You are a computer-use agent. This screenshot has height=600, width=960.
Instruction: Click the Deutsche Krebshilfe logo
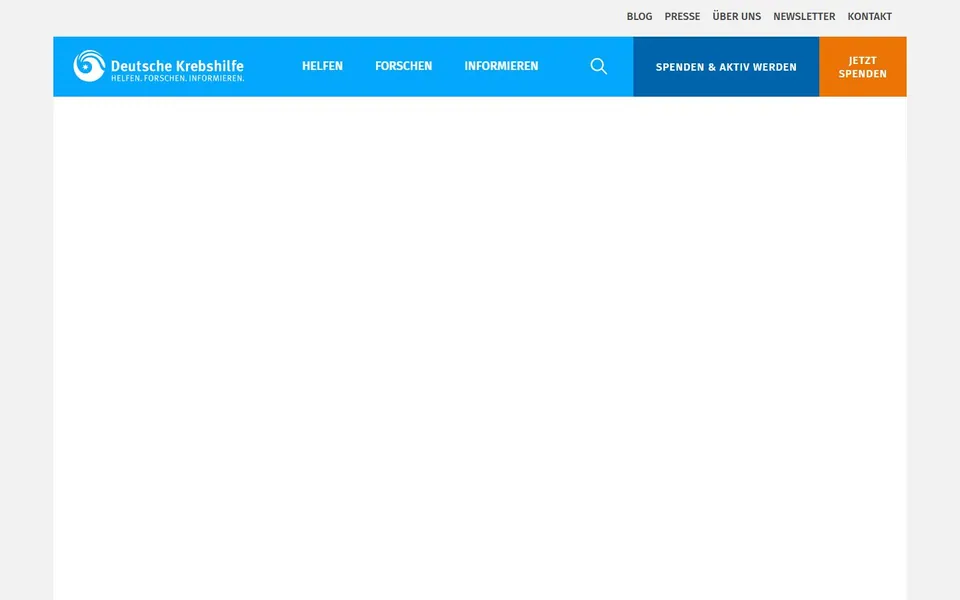pyautogui.click(x=159, y=66)
